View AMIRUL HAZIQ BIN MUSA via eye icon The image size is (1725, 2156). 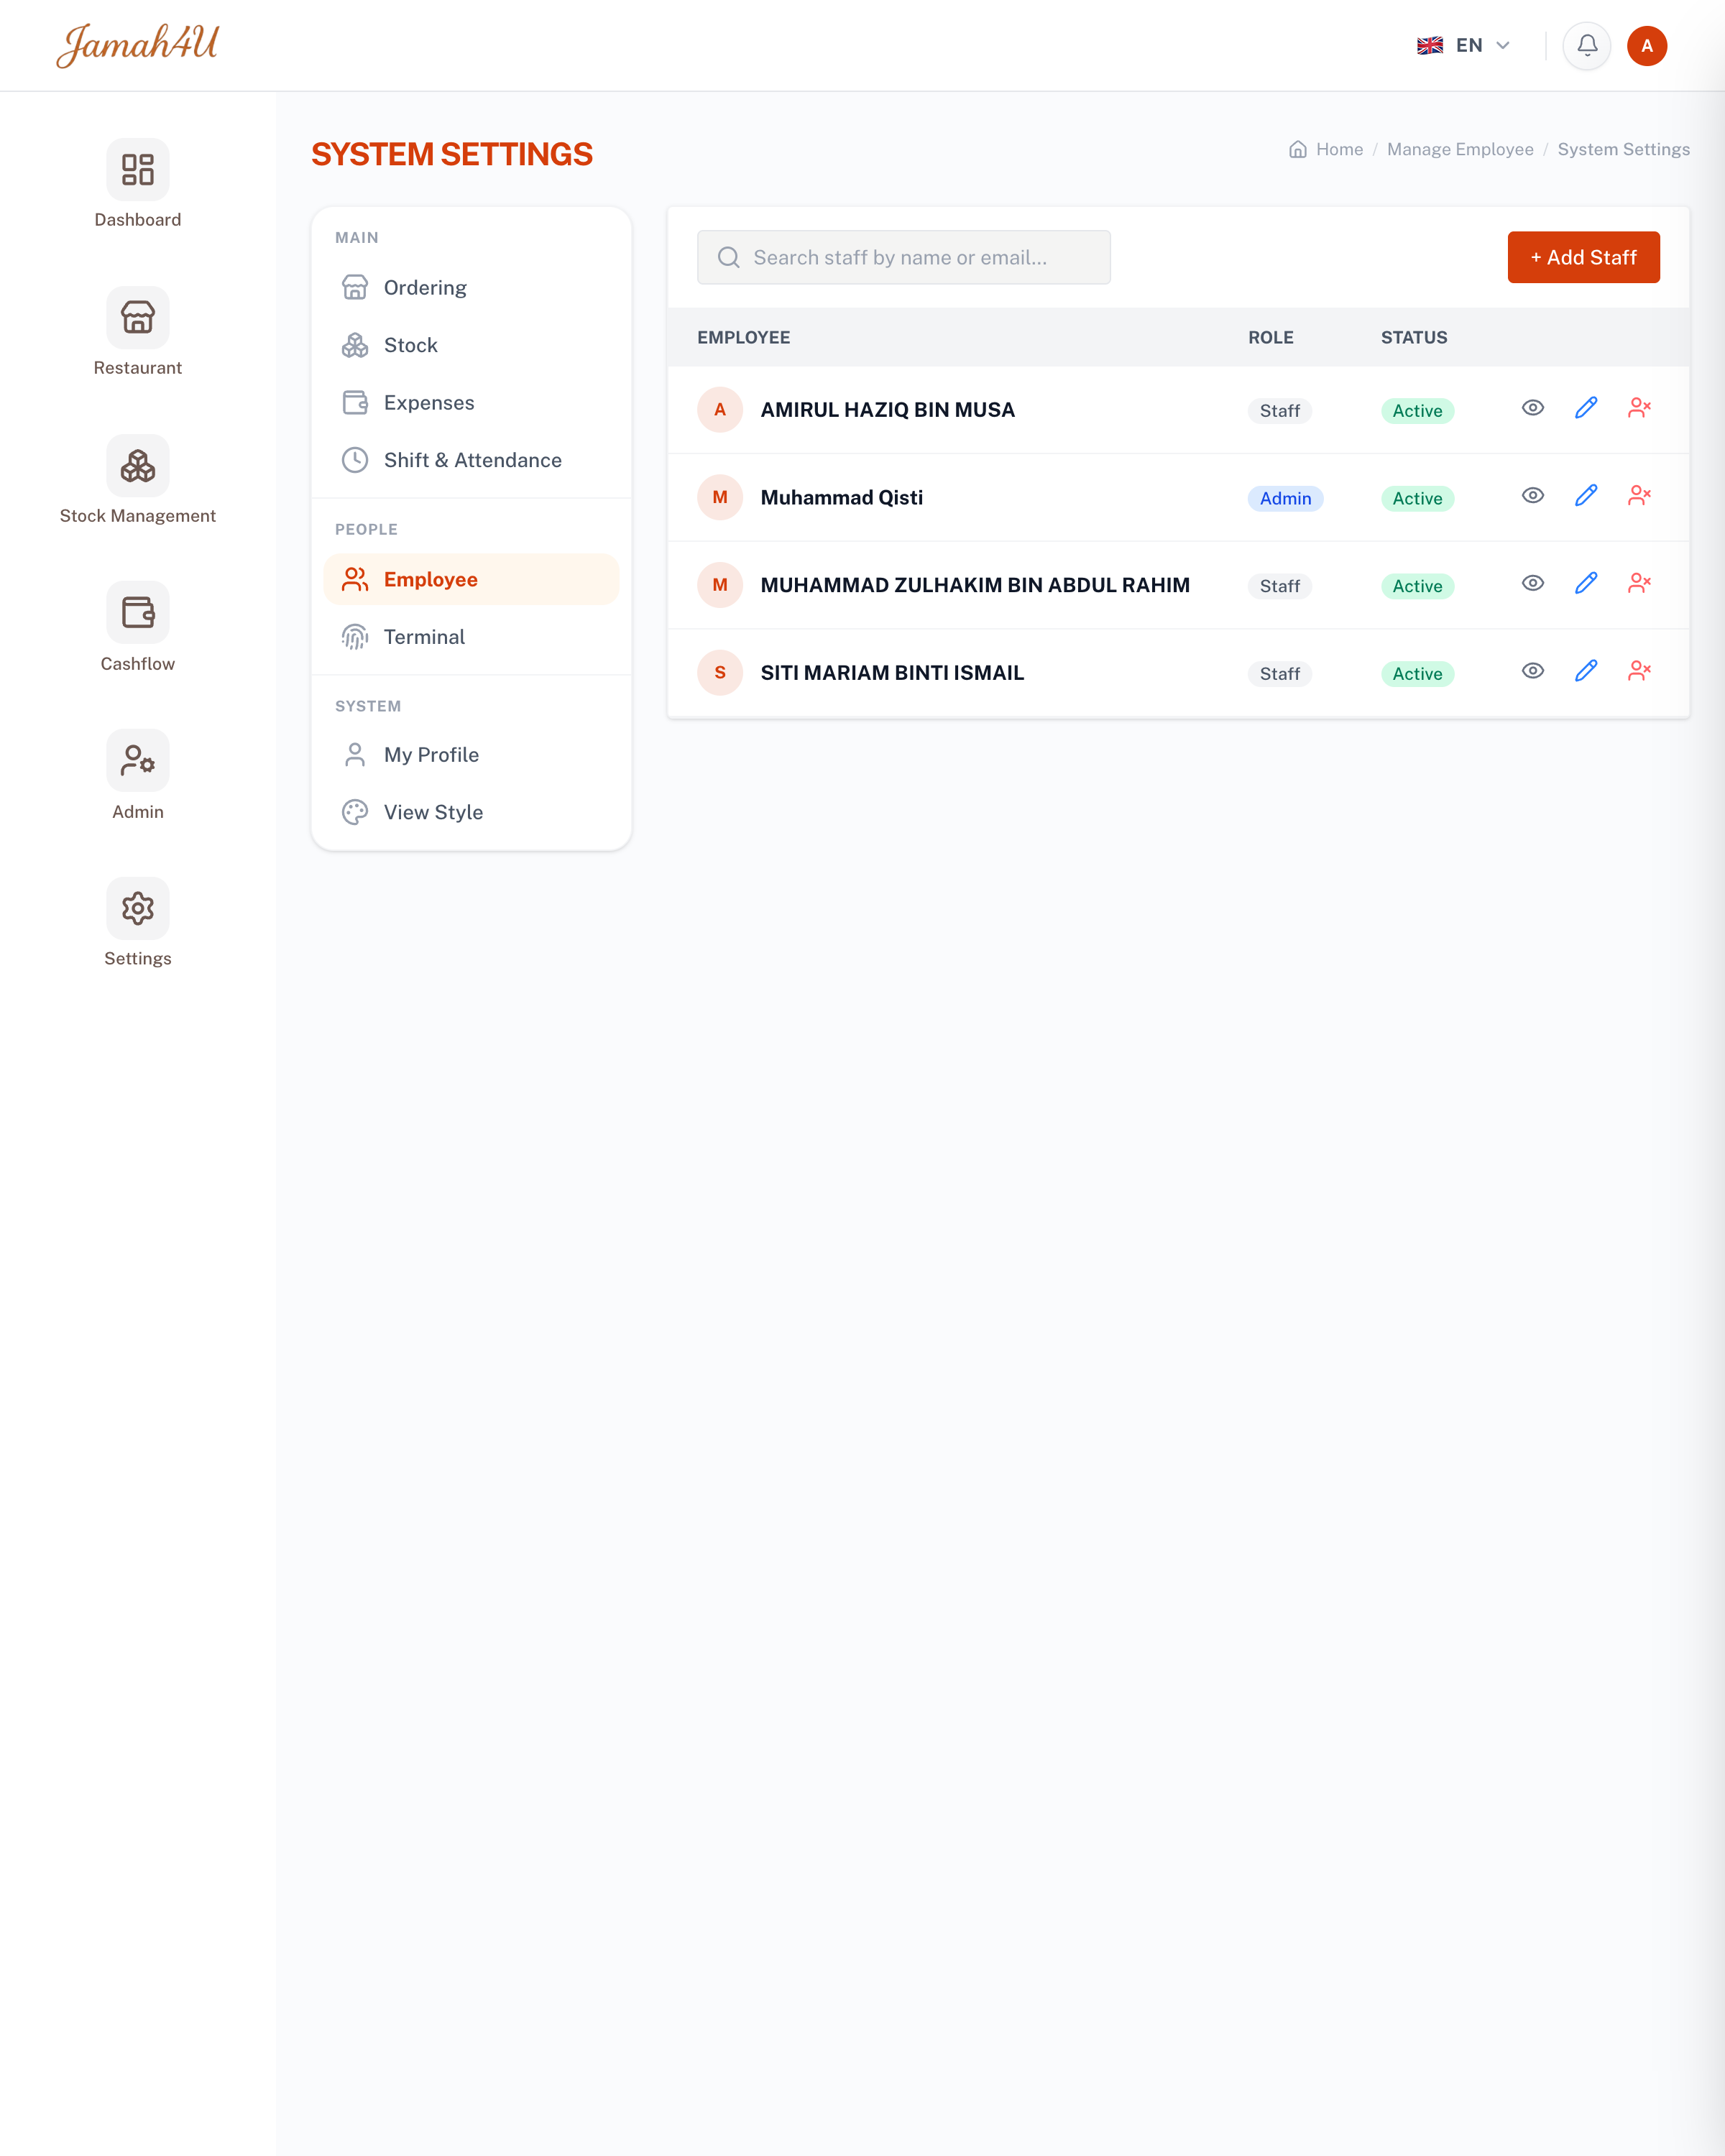[x=1533, y=408]
